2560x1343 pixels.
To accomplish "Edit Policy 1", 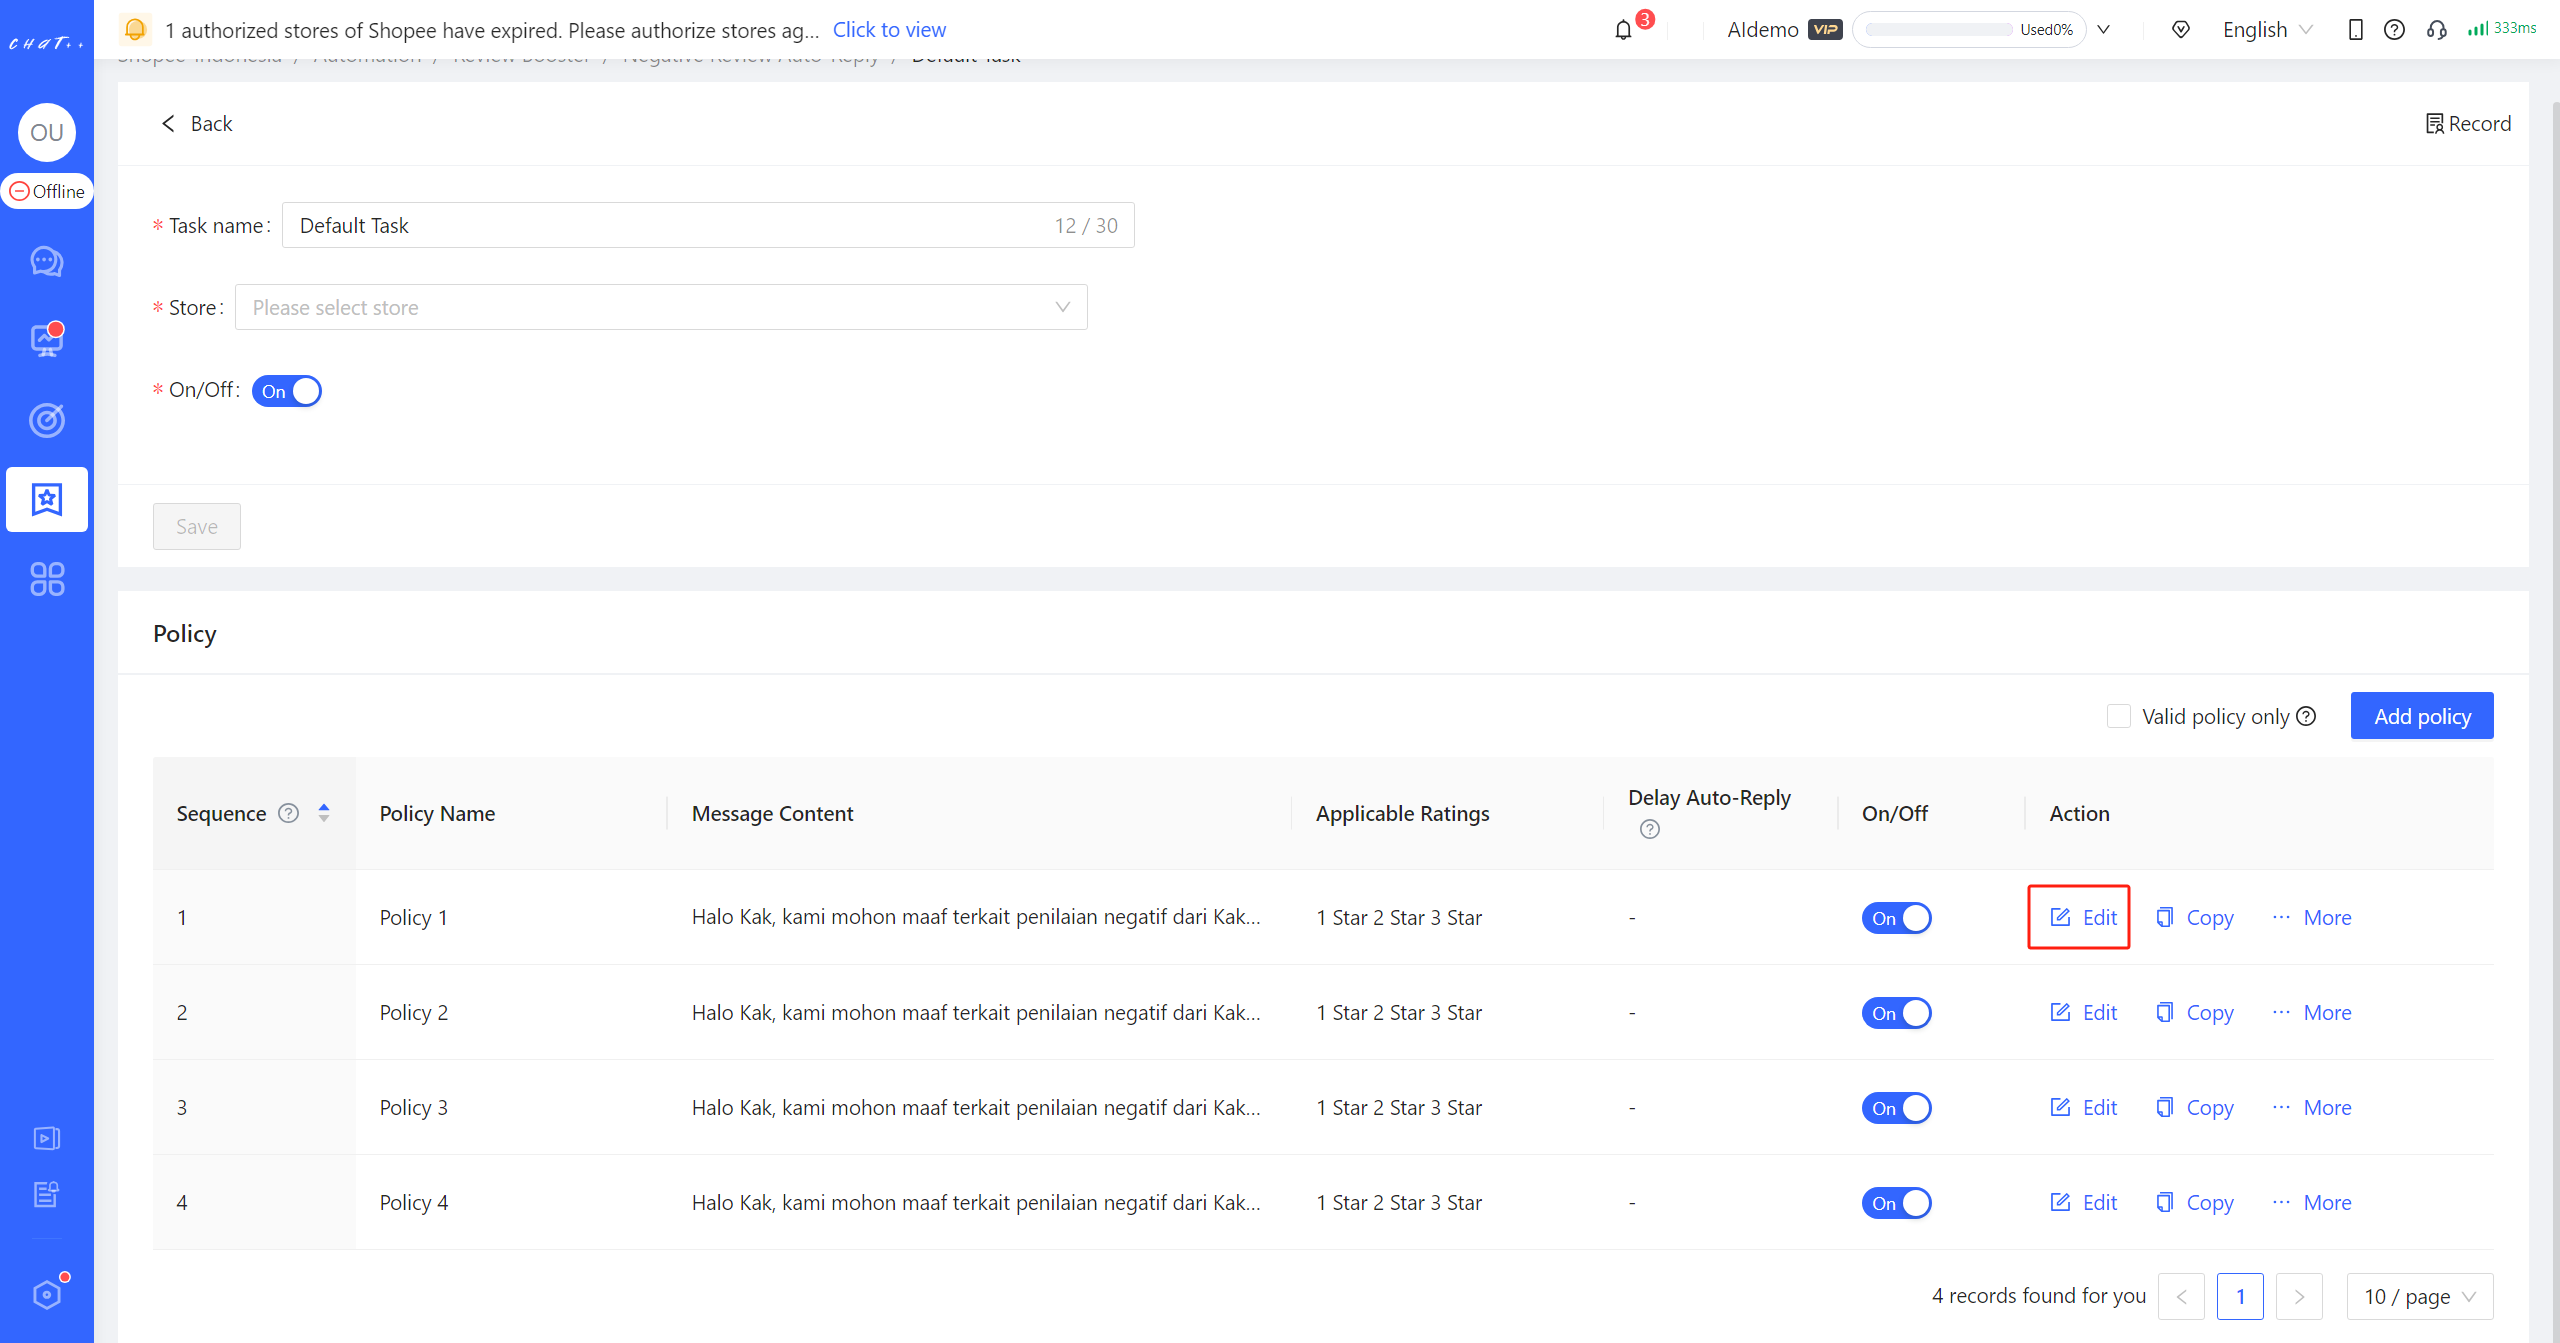I will [x=2084, y=917].
